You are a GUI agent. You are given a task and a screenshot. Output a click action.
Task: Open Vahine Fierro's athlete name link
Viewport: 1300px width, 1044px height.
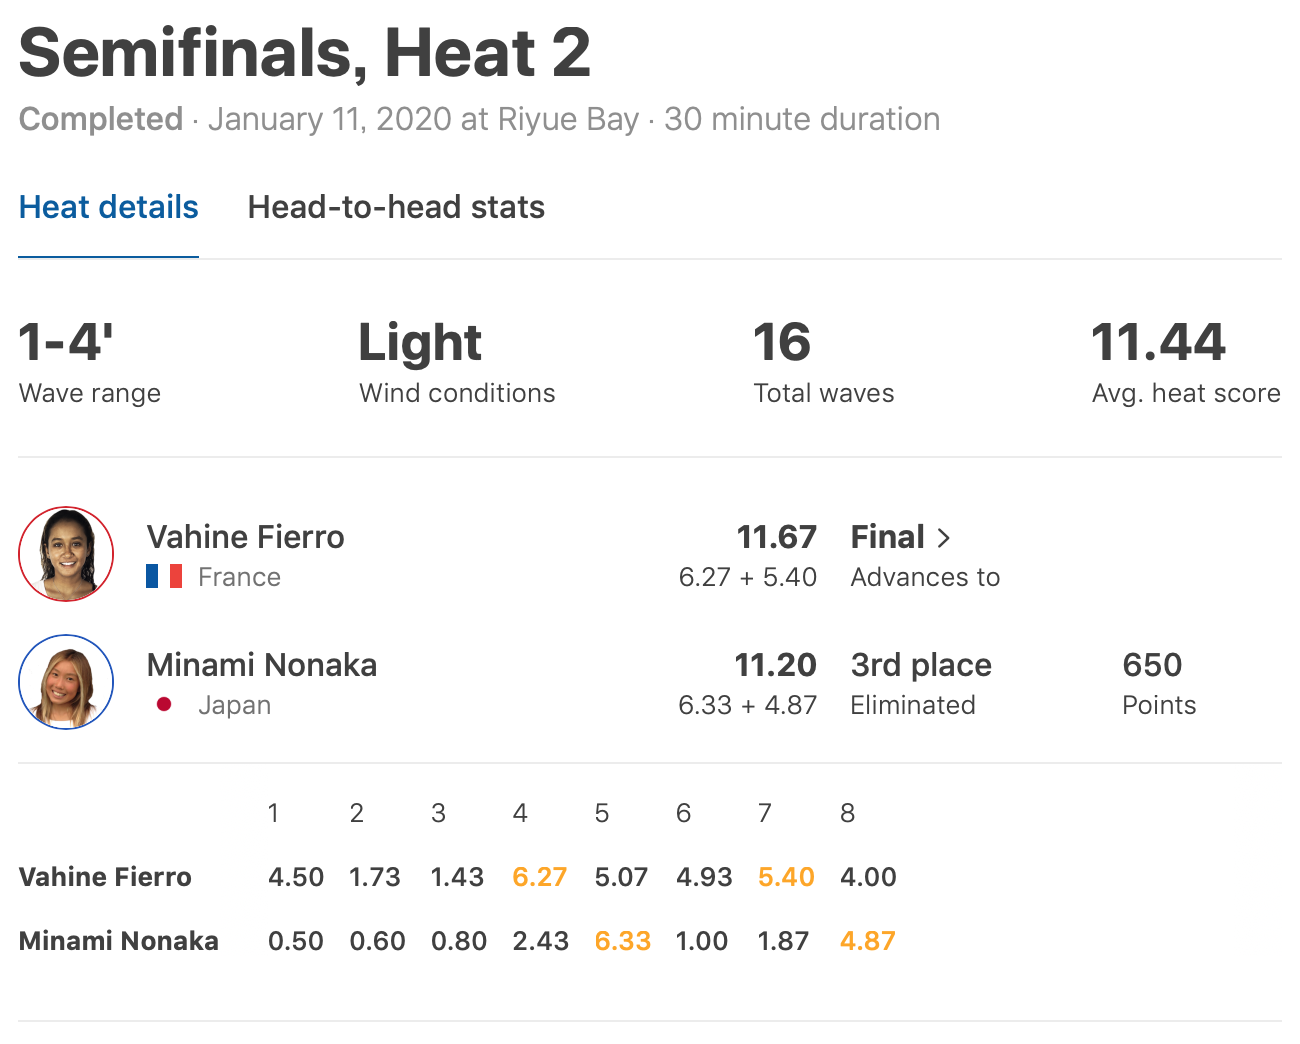pos(245,537)
